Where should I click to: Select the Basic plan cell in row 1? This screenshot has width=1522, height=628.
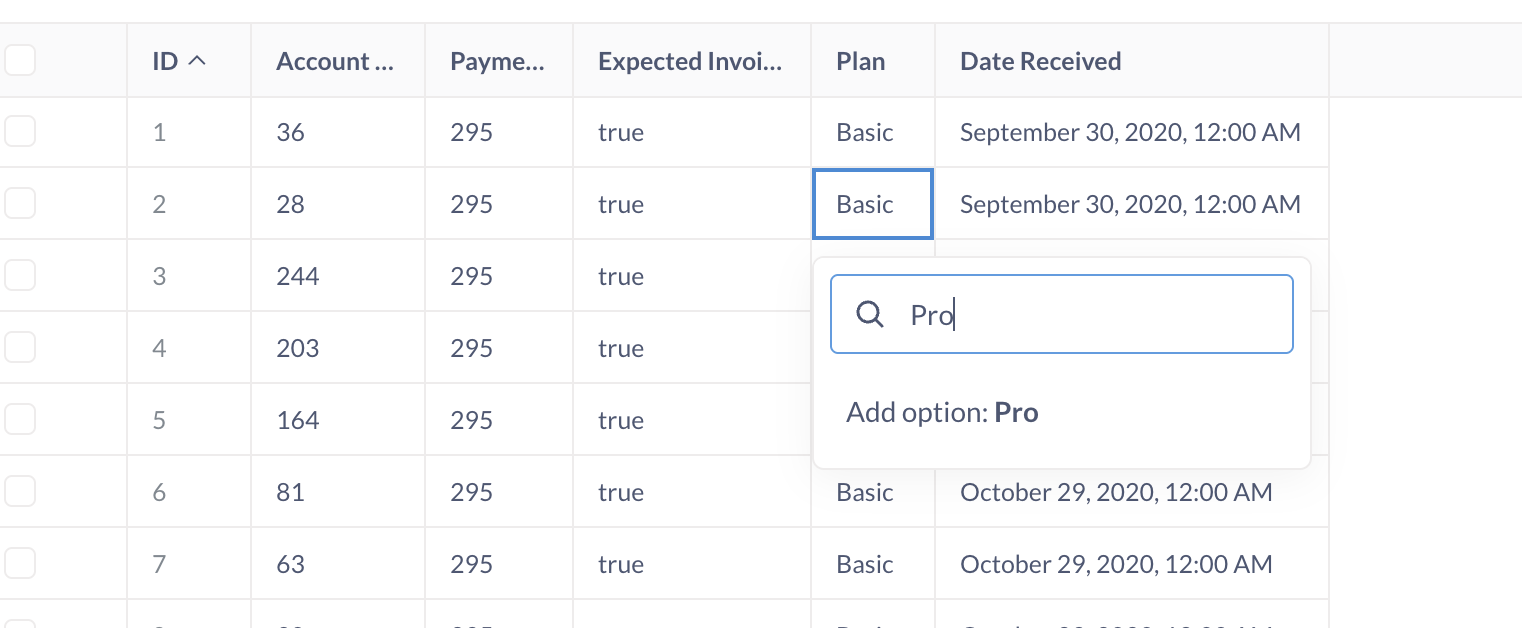tap(864, 131)
